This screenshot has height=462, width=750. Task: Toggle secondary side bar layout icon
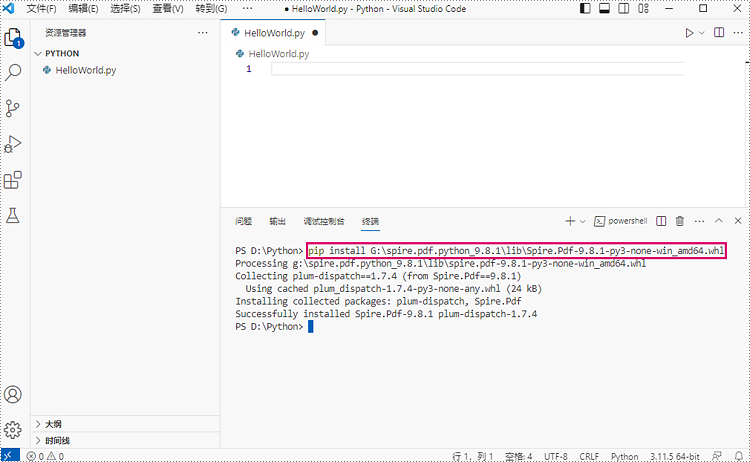(x=624, y=9)
